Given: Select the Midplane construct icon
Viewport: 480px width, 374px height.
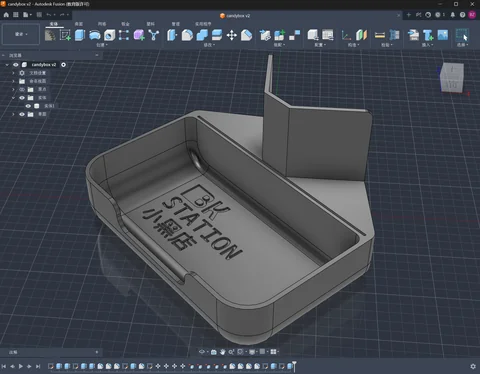Looking at the screenshot, I should point(361,35).
